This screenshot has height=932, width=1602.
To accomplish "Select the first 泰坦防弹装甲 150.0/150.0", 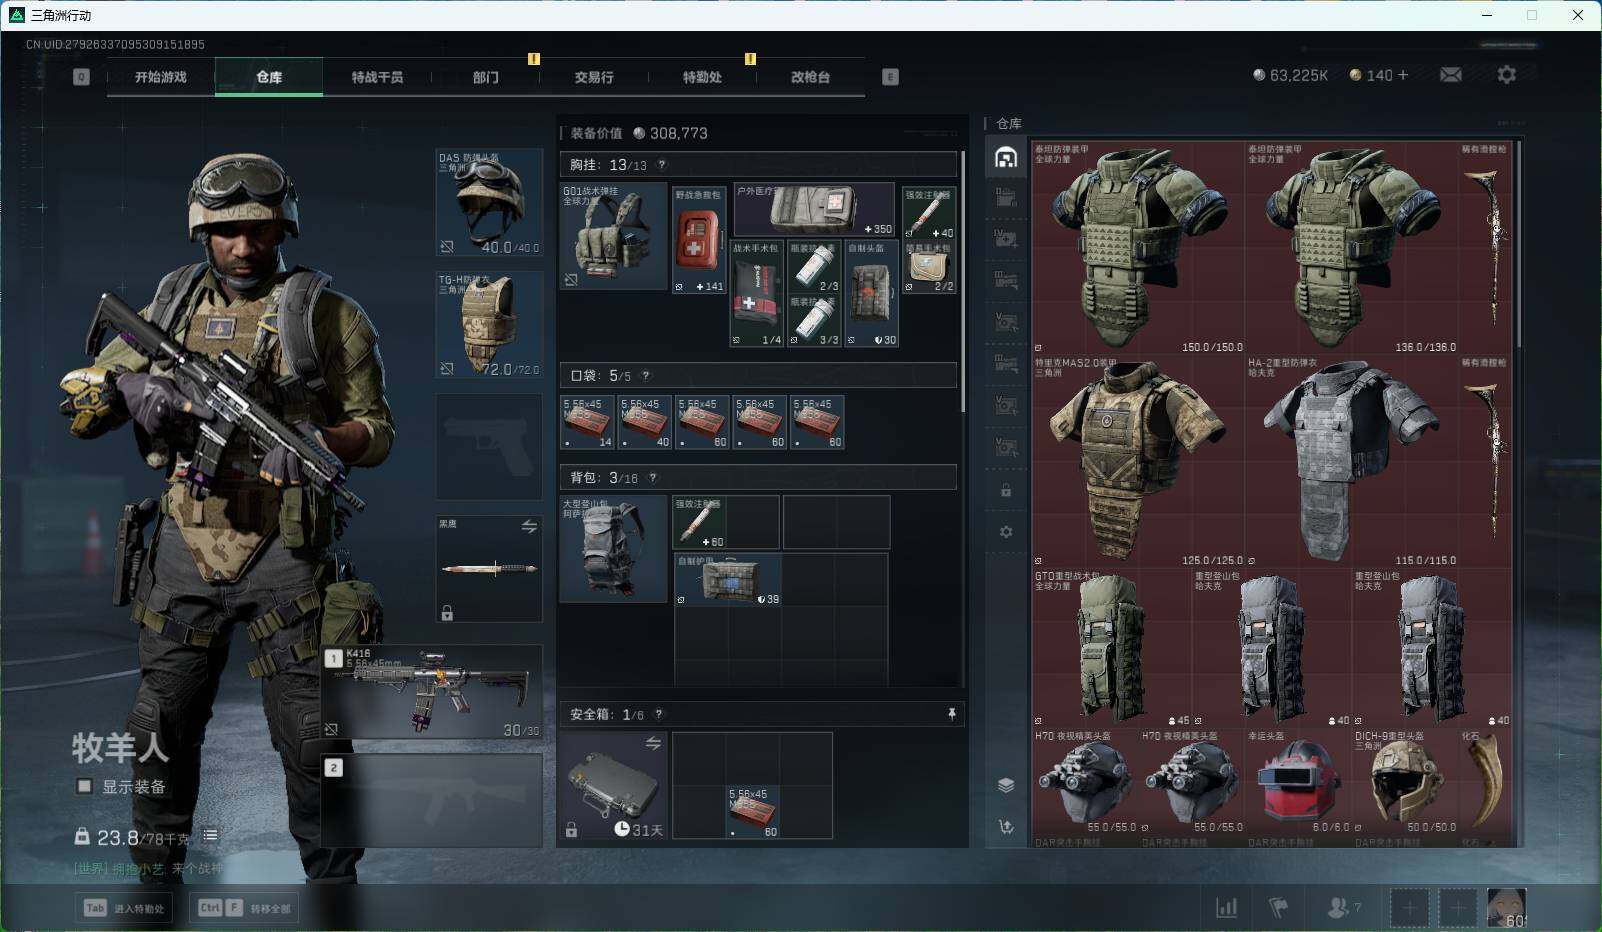I will tap(1138, 248).
